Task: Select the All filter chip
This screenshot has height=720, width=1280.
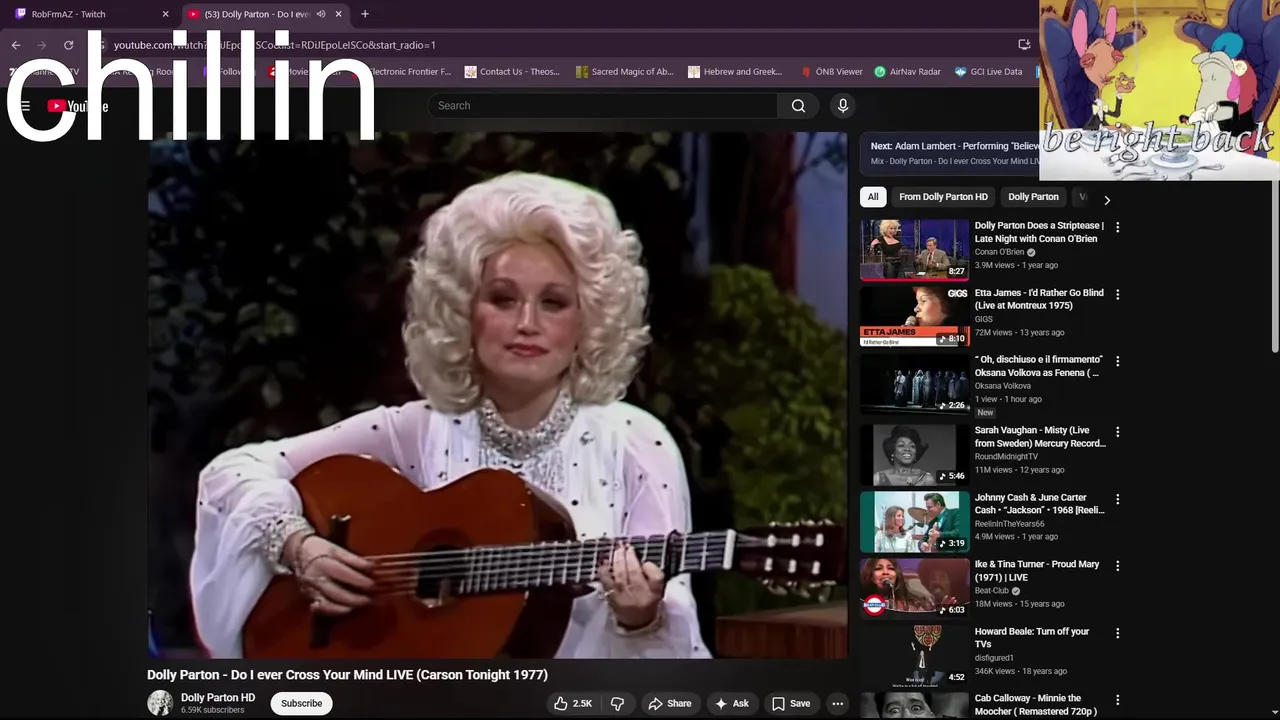Action: 873,197
